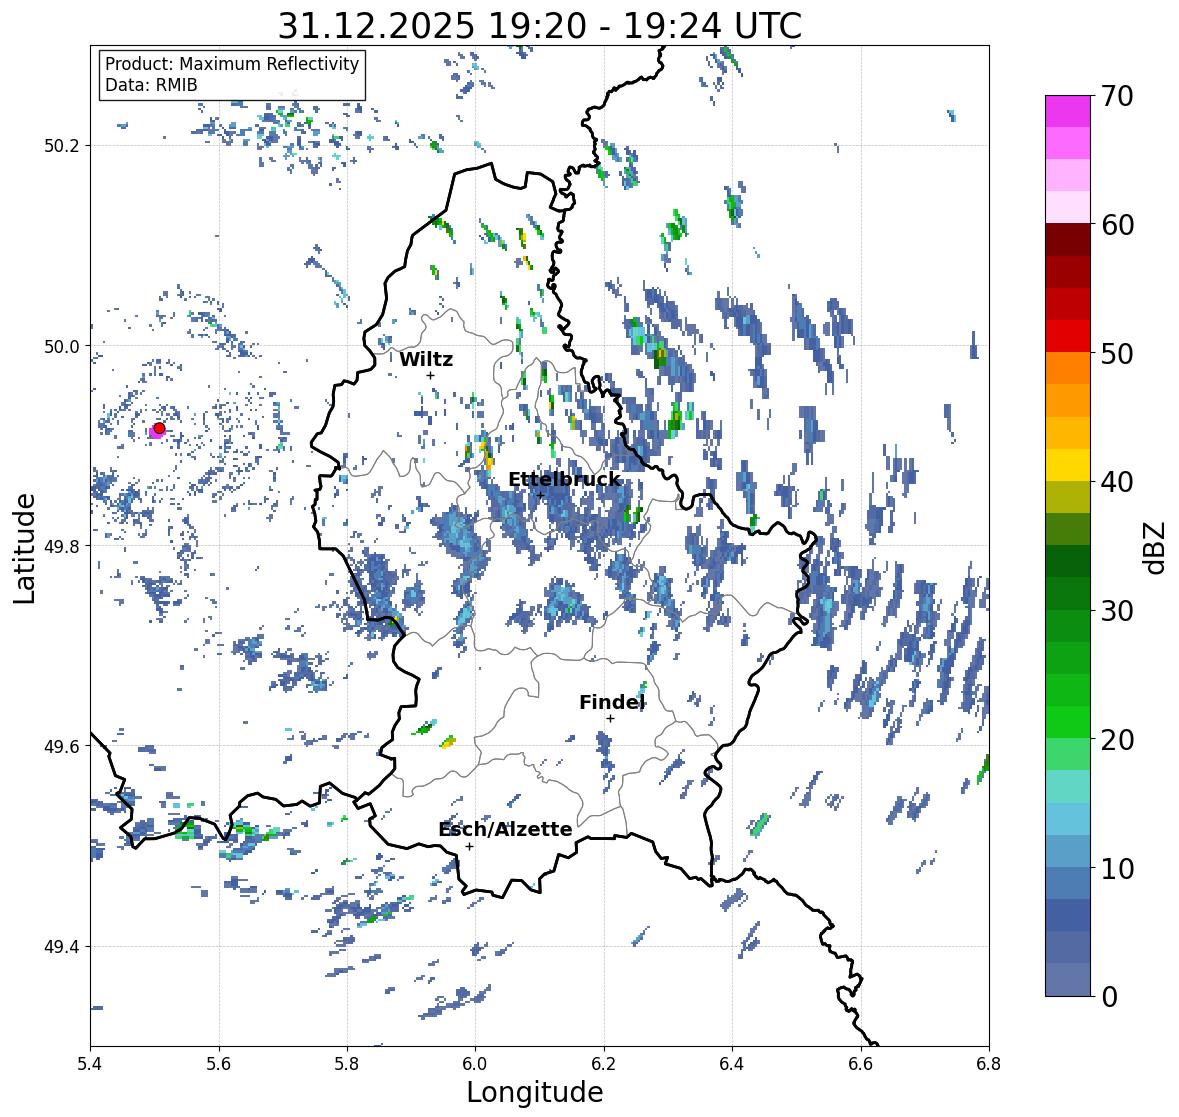Click the 'dBZ' colorbar label
The height and width of the screenshot is (1117, 1179).
click(x=1156, y=547)
